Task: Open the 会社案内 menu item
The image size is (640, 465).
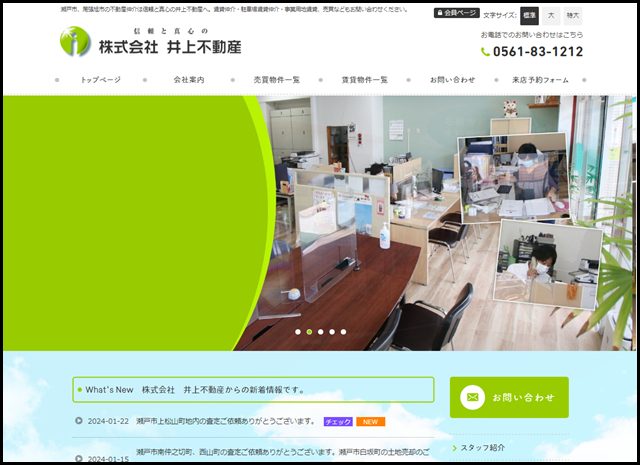Action: click(x=189, y=80)
